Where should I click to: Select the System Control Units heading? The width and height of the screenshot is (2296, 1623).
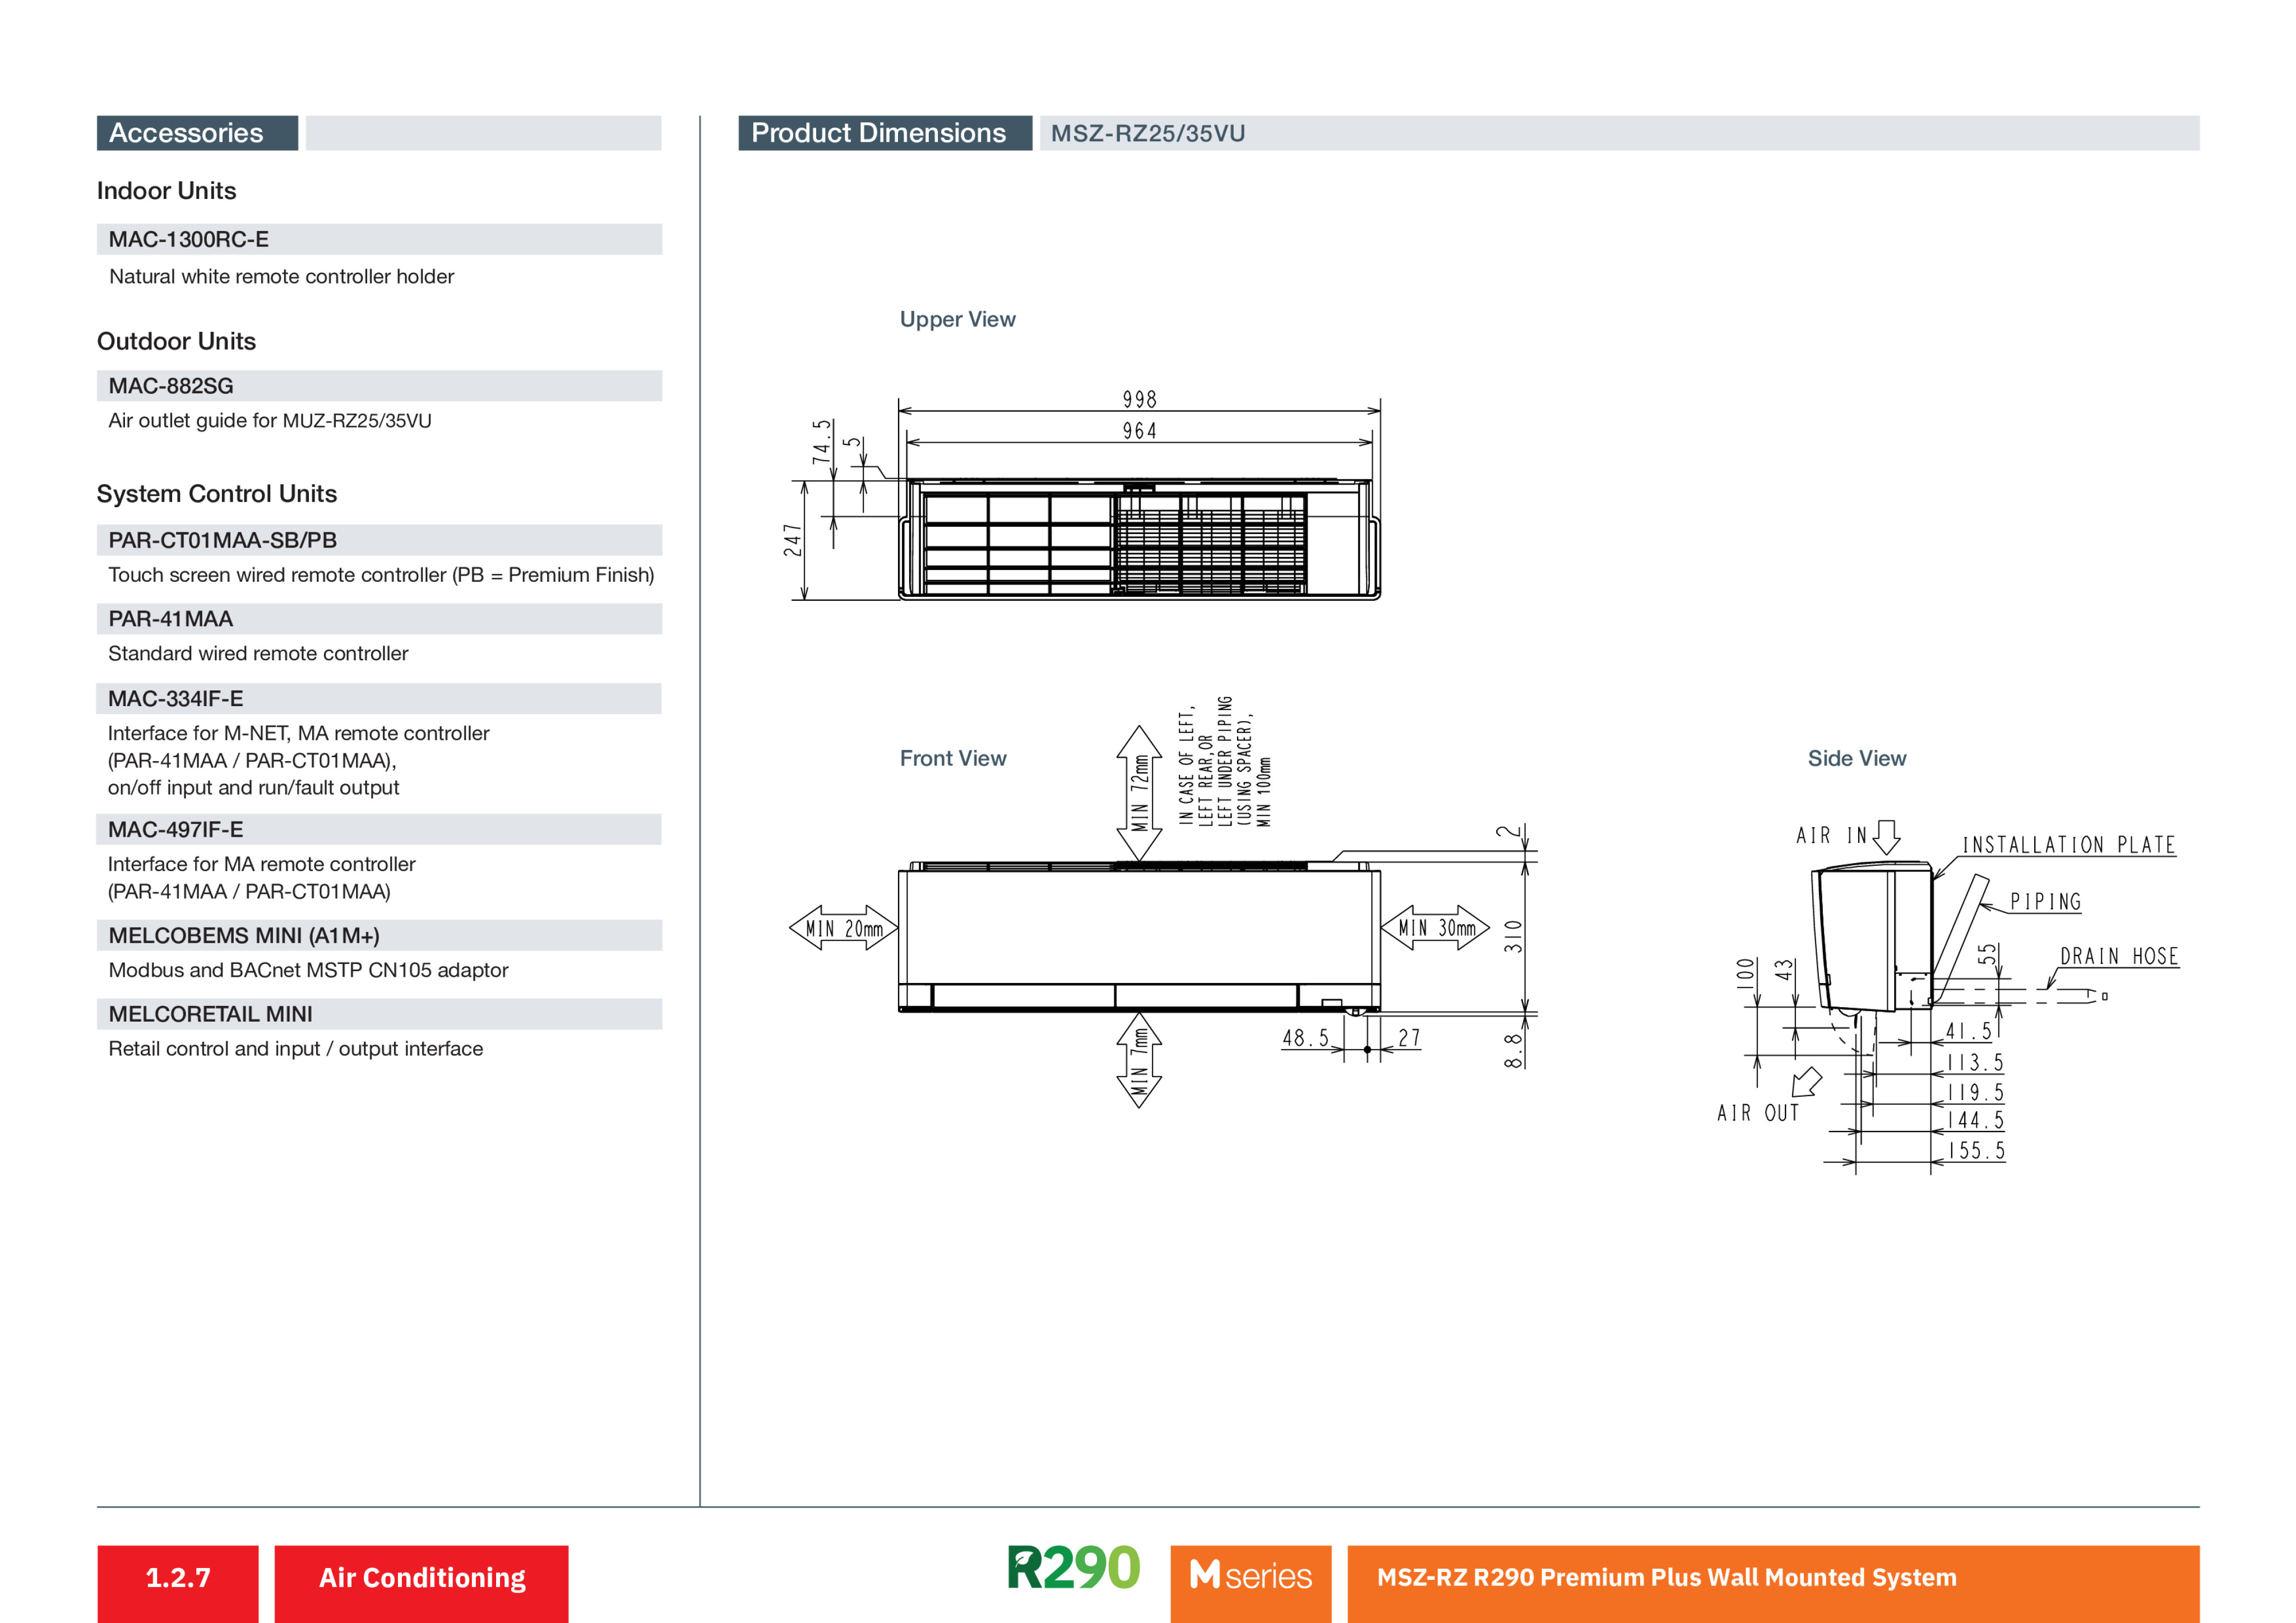(216, 493)
